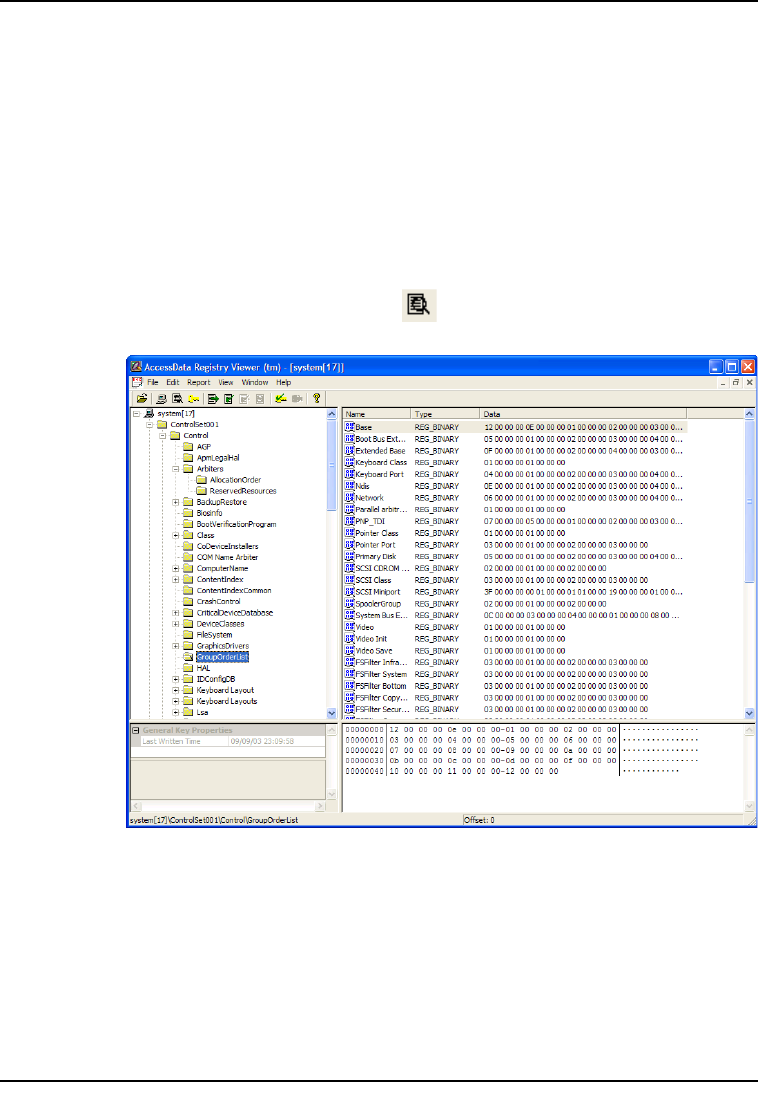Image resolution: width=758 pixels, height=1117 pixels.
Task: Expand the GraphicsDrivers node
Action: (176, 646)
